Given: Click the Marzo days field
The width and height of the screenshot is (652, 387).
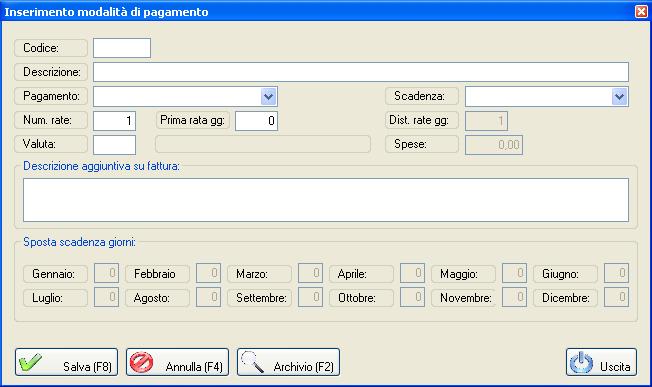Looking at the screenshot, I should (310, 273).
